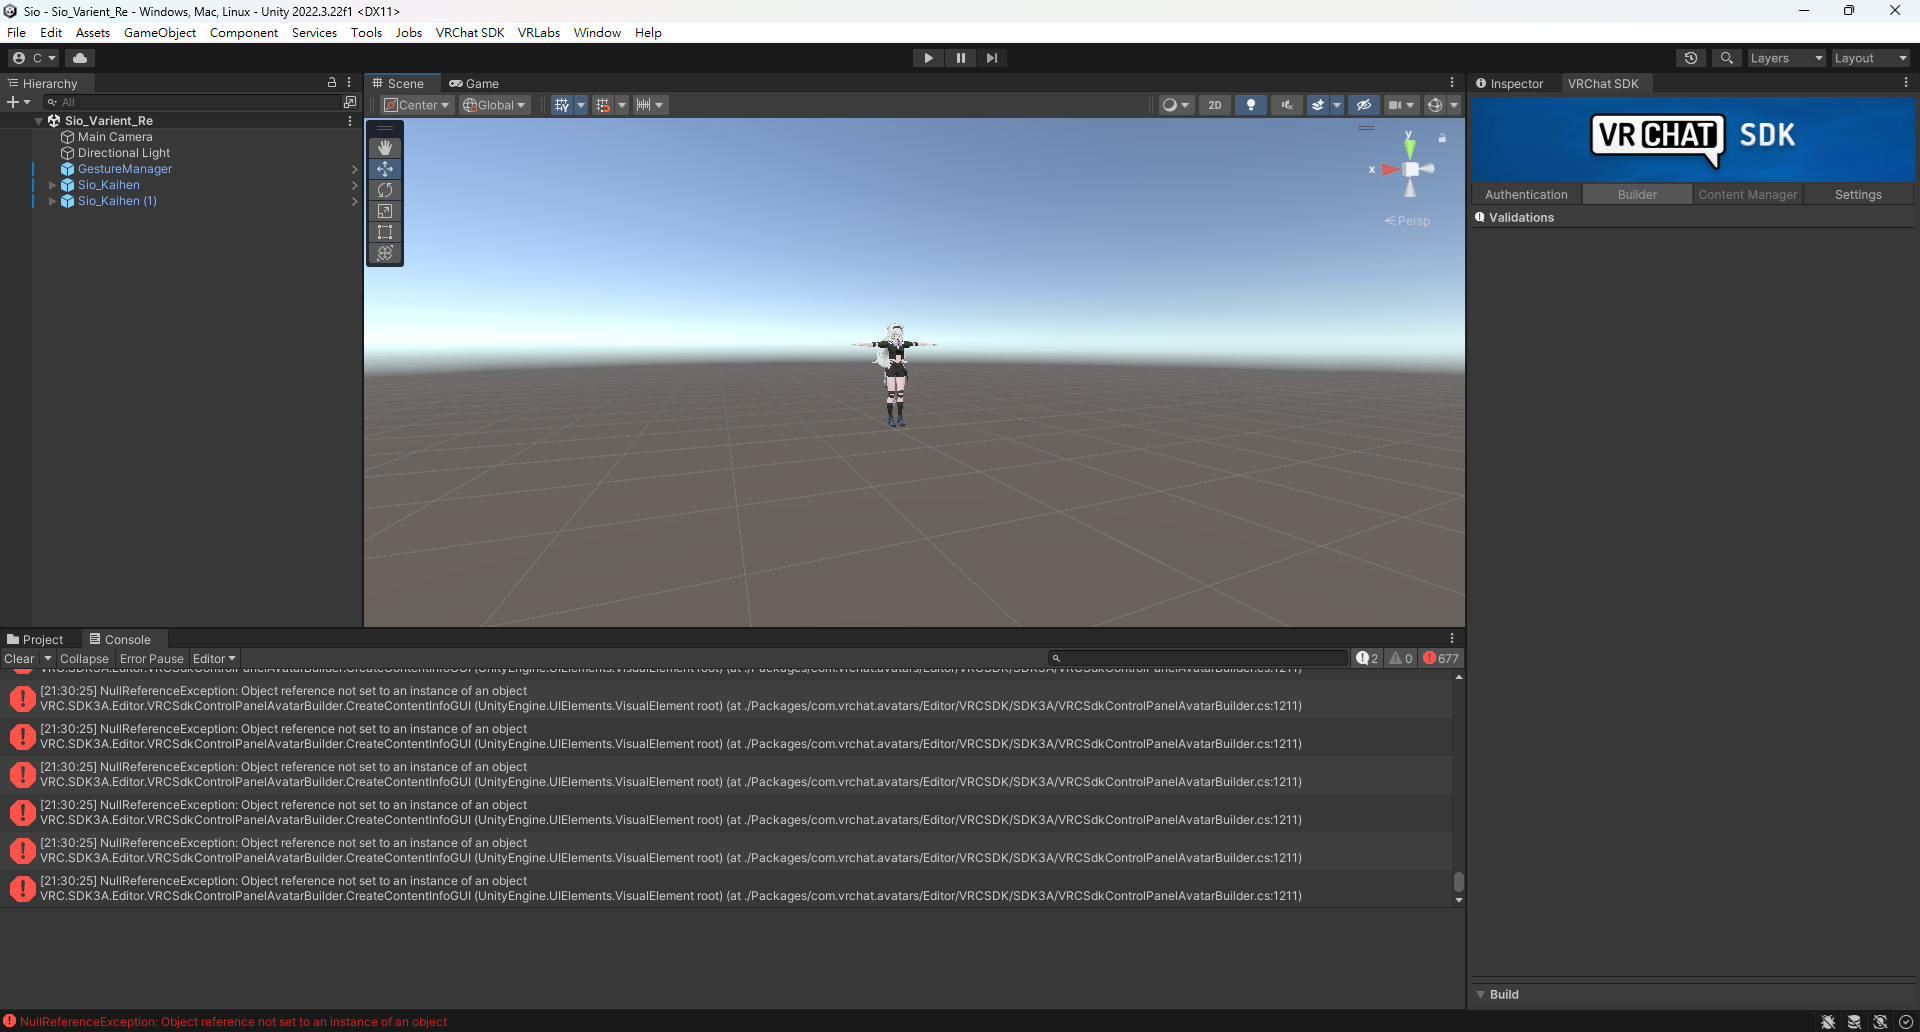Toggle Collapse in the Console

(x=84, y=658)
